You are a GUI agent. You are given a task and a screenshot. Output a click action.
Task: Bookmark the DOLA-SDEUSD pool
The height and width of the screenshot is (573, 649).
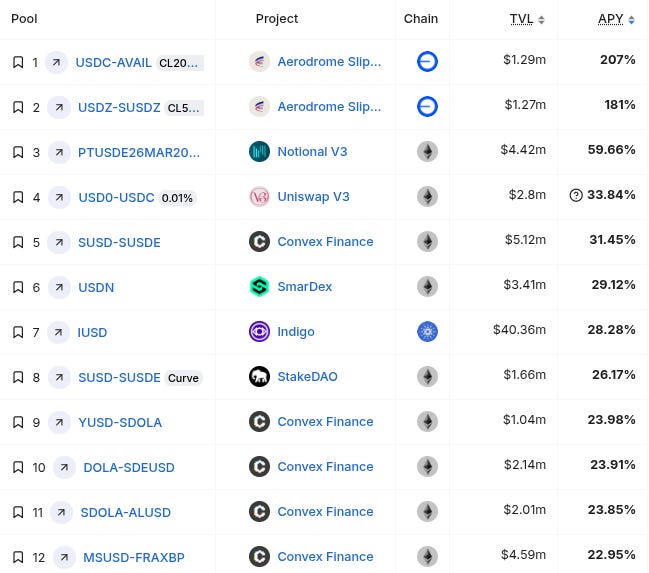coord(18,467)
